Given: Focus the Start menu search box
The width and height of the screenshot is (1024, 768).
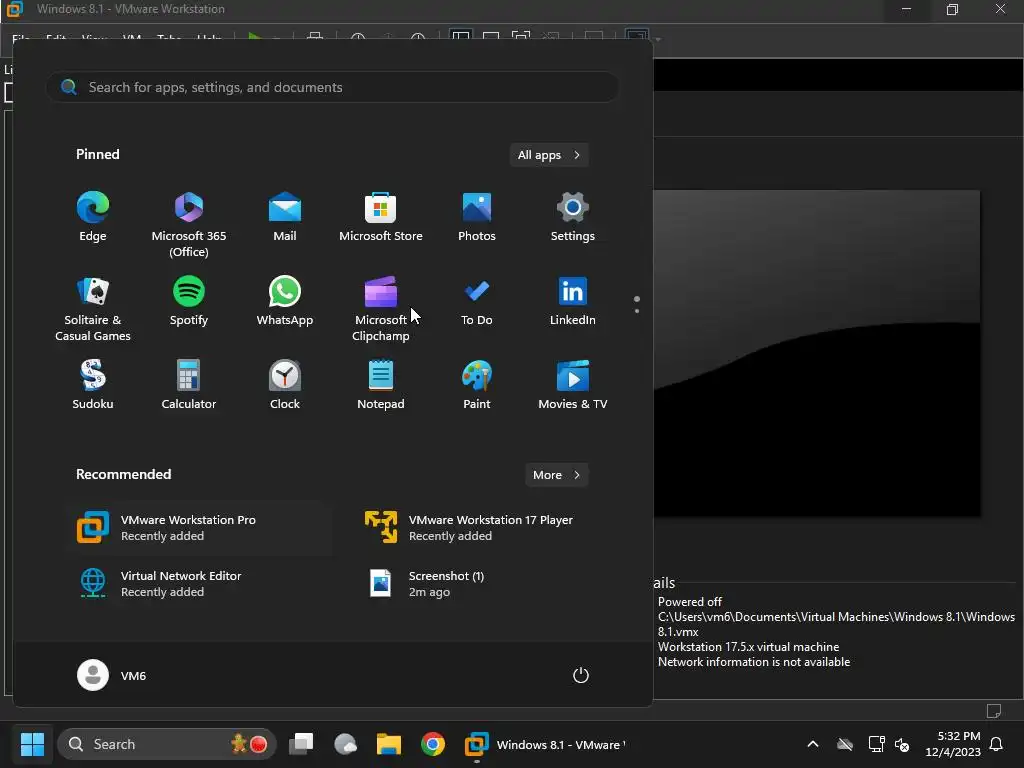Looking at the screenshot, I should click(x=332, y=87).
